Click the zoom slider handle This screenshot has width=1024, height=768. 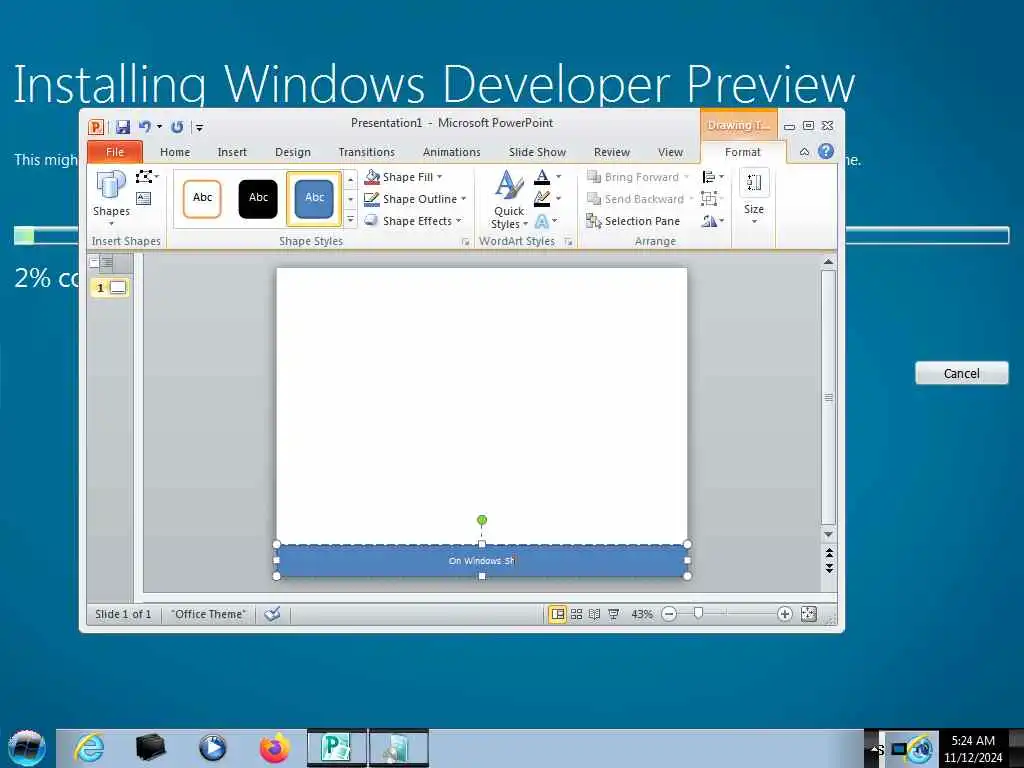tap(698, 613)
